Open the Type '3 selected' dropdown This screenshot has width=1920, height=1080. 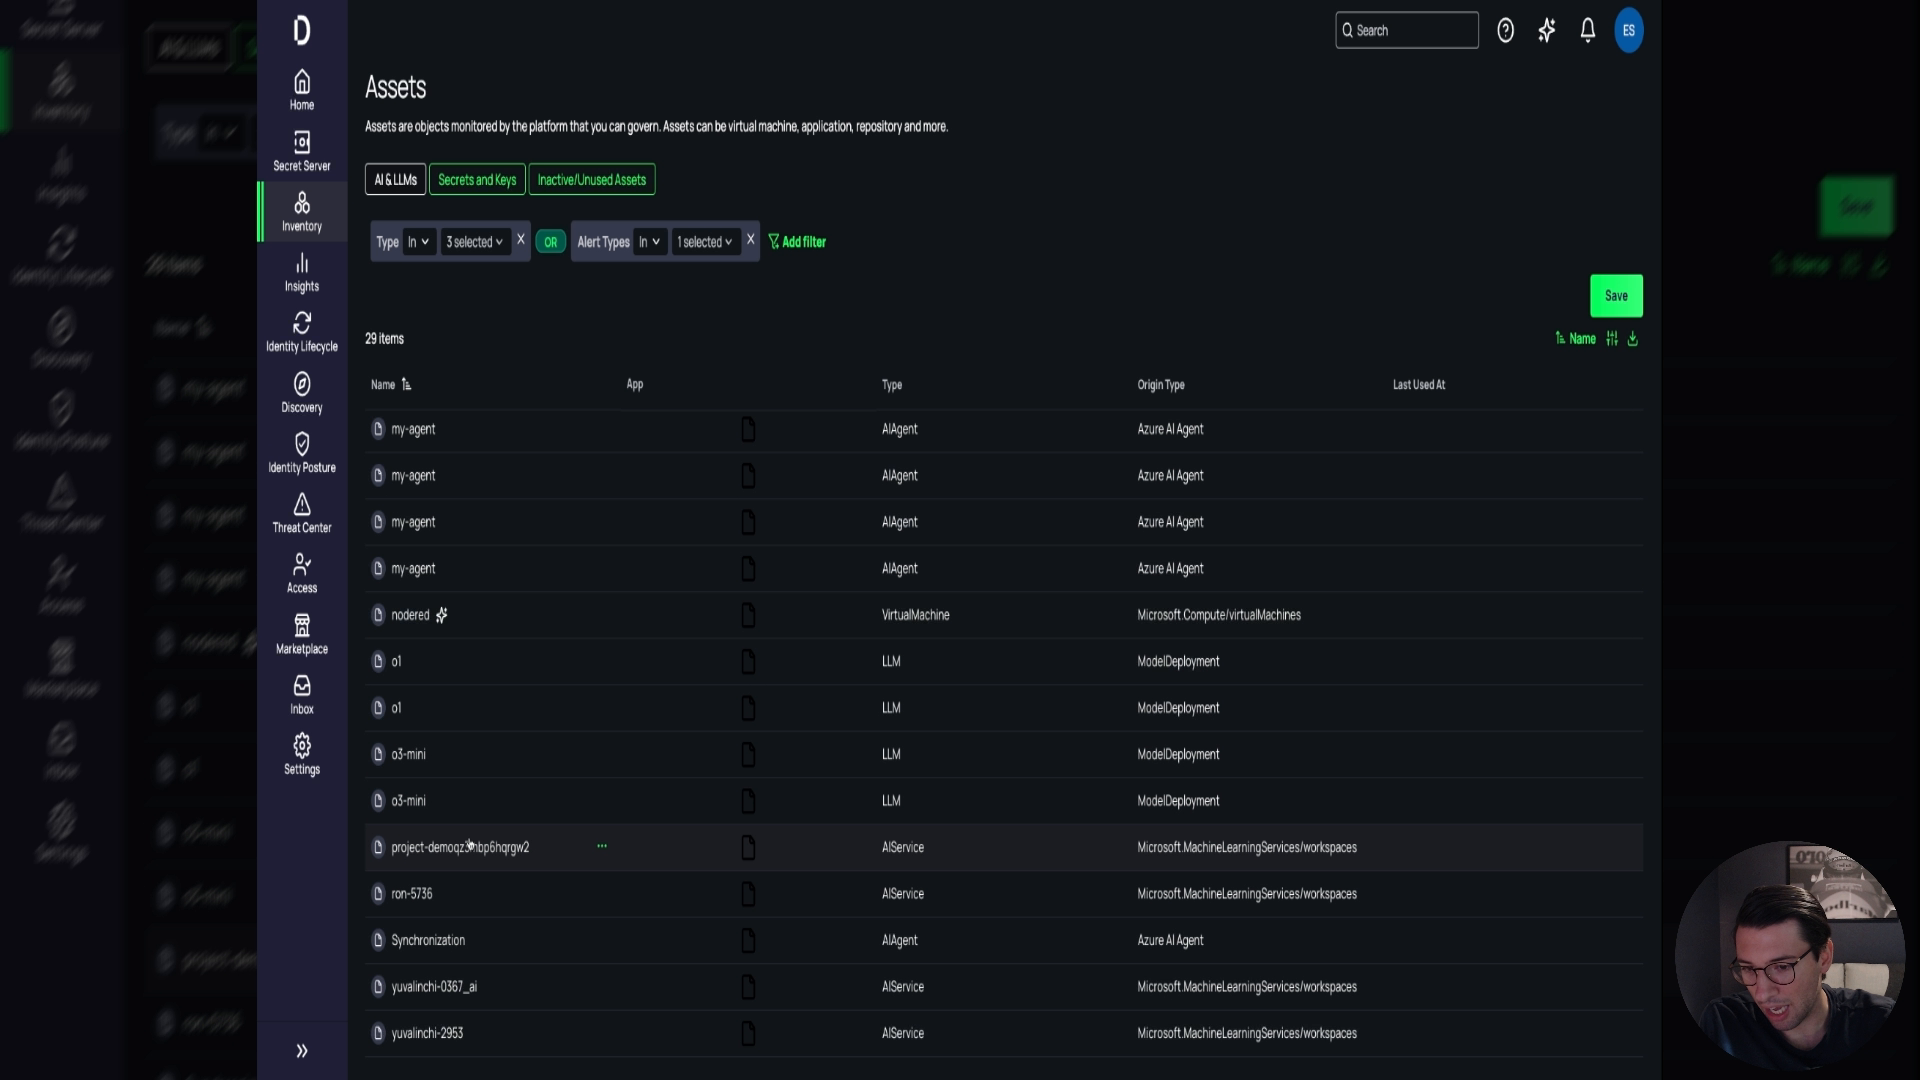coord(475,241)
